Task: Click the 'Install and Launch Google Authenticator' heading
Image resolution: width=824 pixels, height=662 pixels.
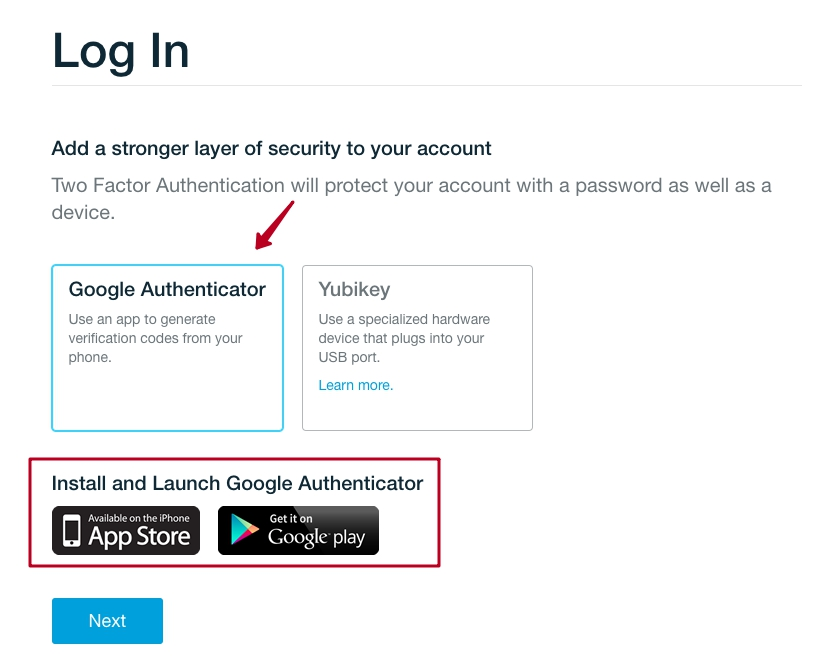Action: click(237, 483)
